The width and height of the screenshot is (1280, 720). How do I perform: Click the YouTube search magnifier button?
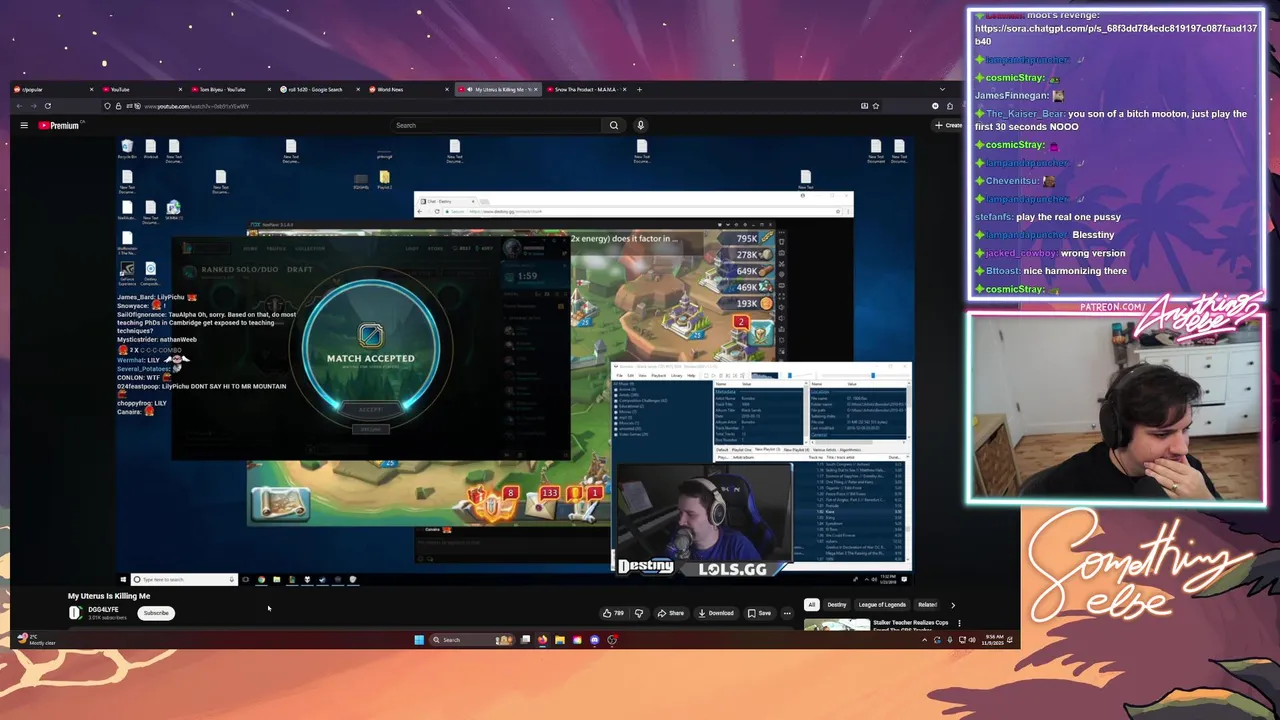click(614, 125)
